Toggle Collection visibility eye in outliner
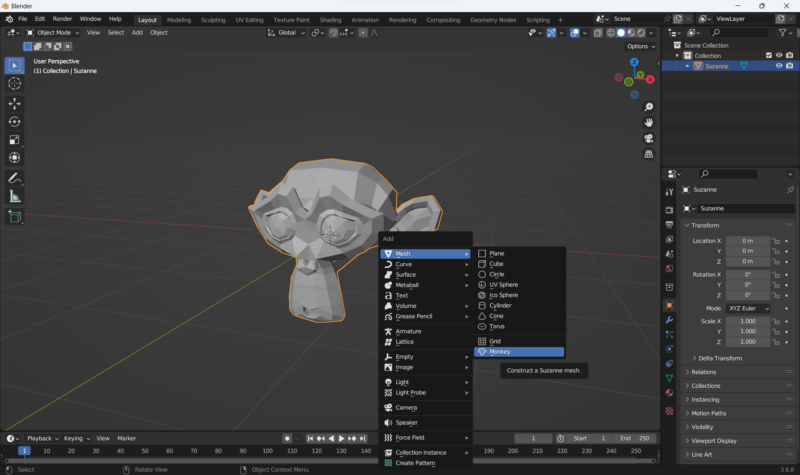The width and height of the screenshot is (800, 475). 779,55
